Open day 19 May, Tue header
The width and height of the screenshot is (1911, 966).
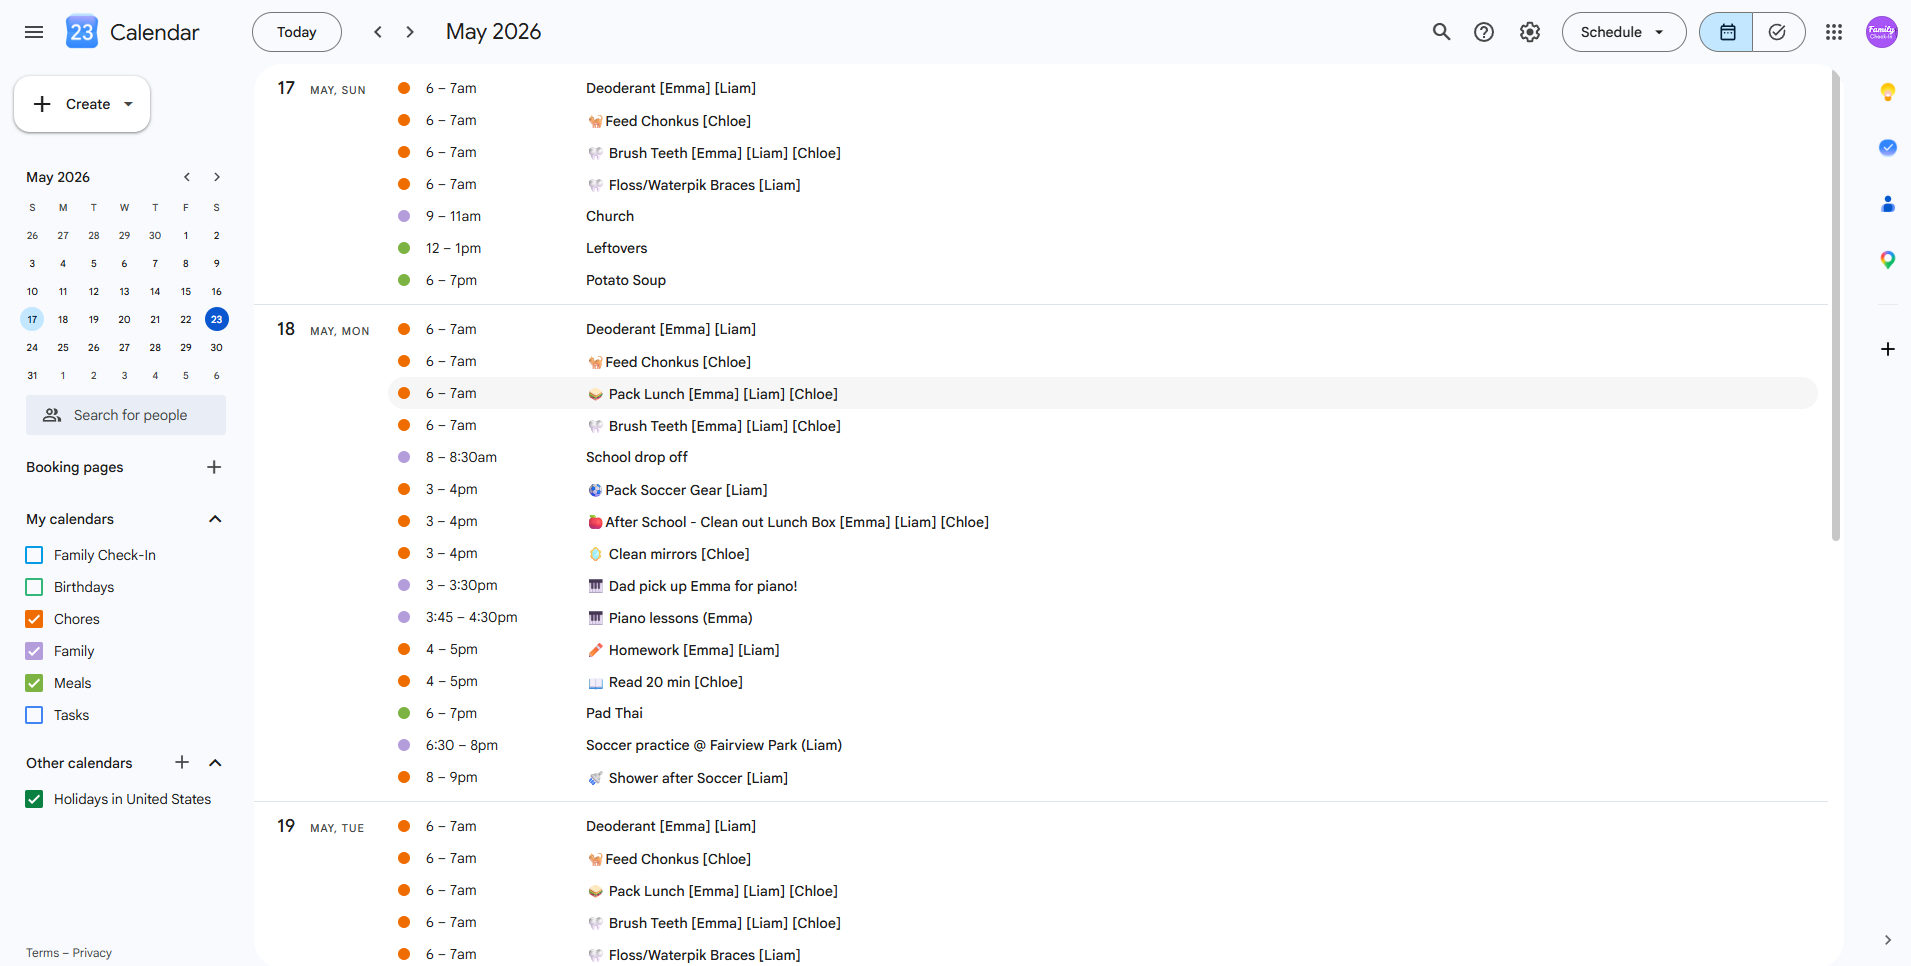coord(320,826)
